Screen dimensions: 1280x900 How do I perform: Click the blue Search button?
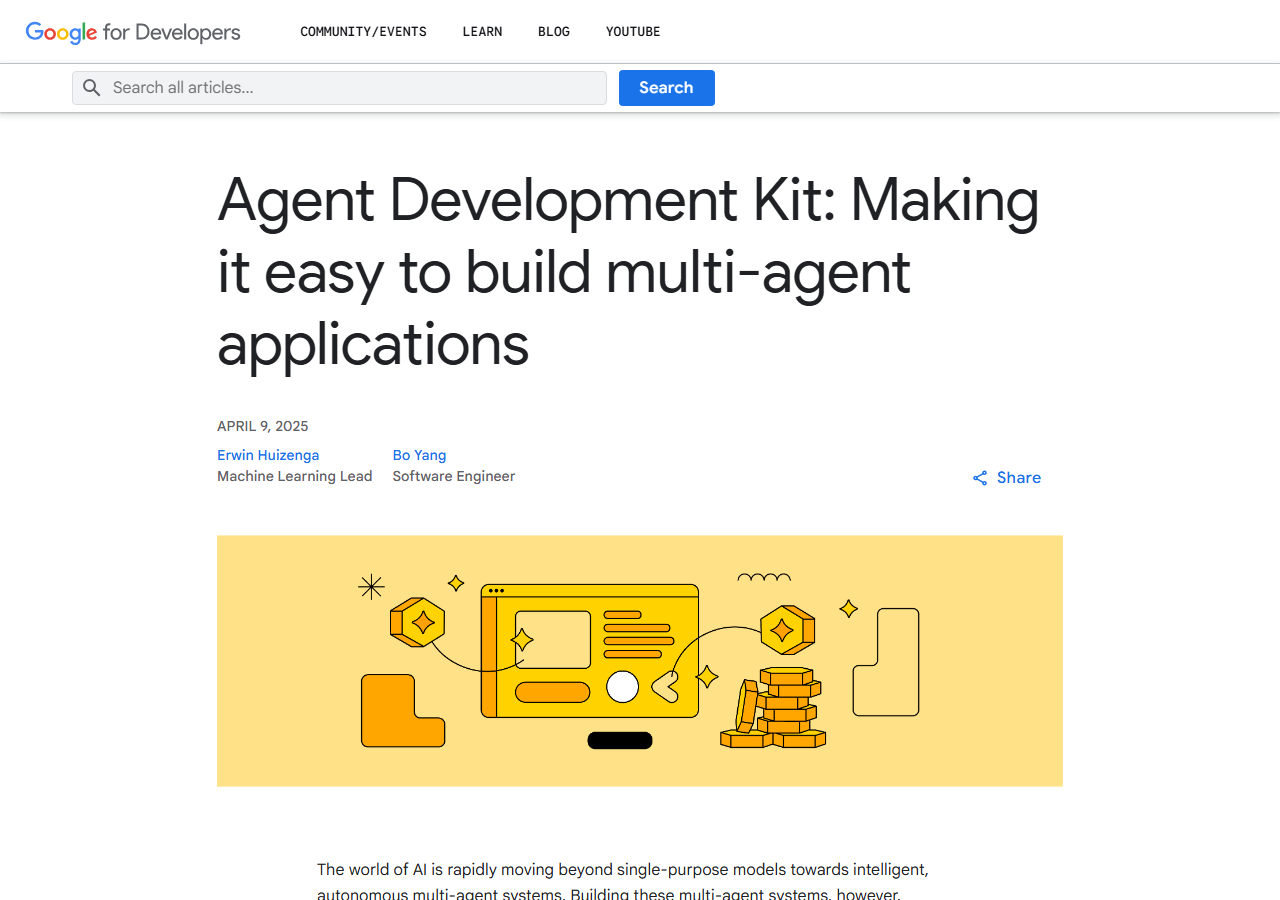point(667,88)
